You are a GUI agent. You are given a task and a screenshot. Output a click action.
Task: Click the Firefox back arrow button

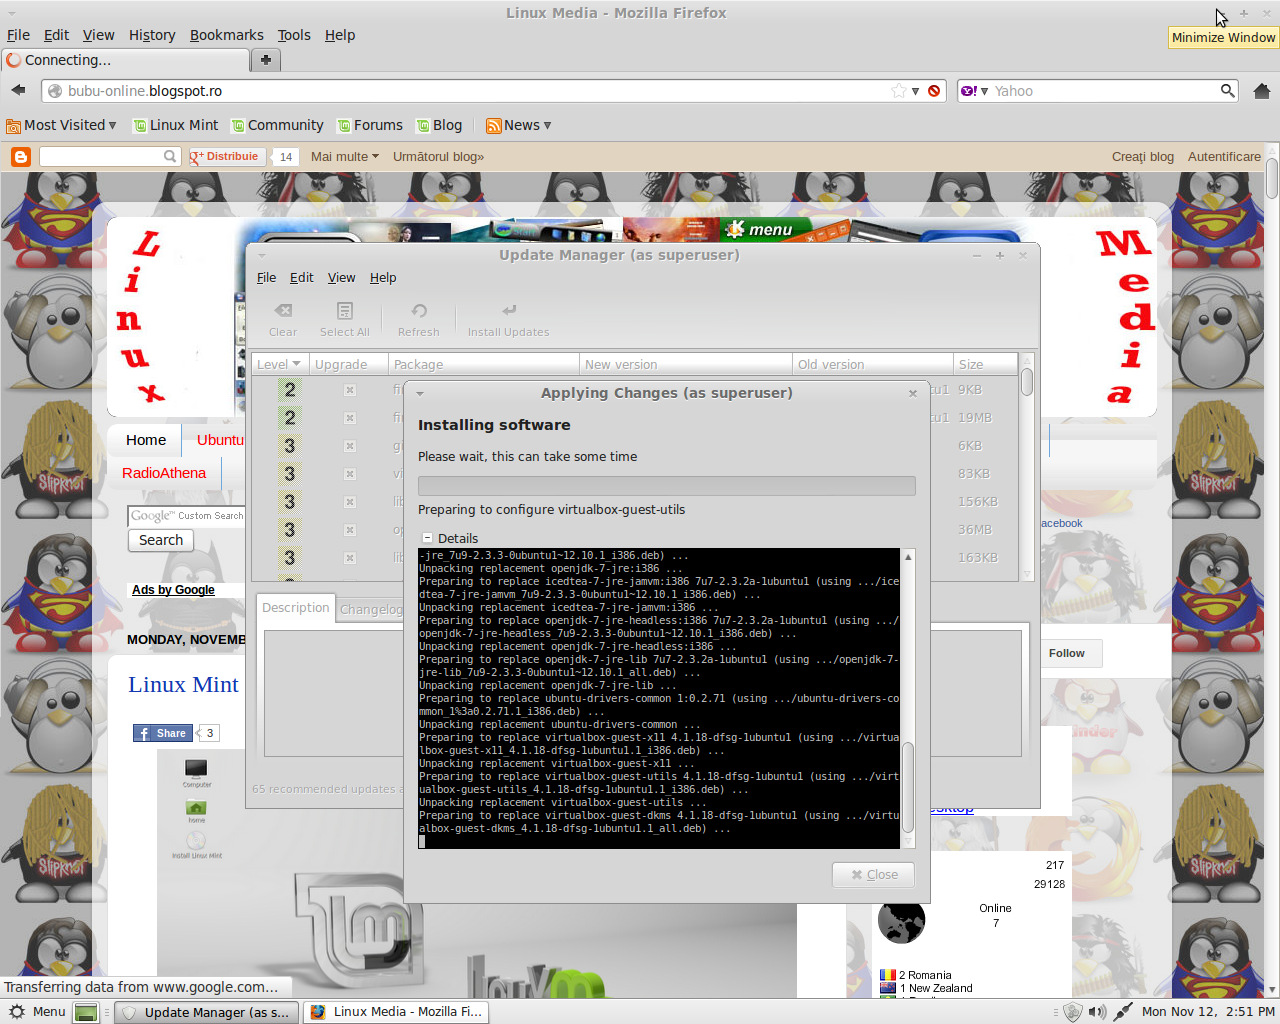(18, 90)
